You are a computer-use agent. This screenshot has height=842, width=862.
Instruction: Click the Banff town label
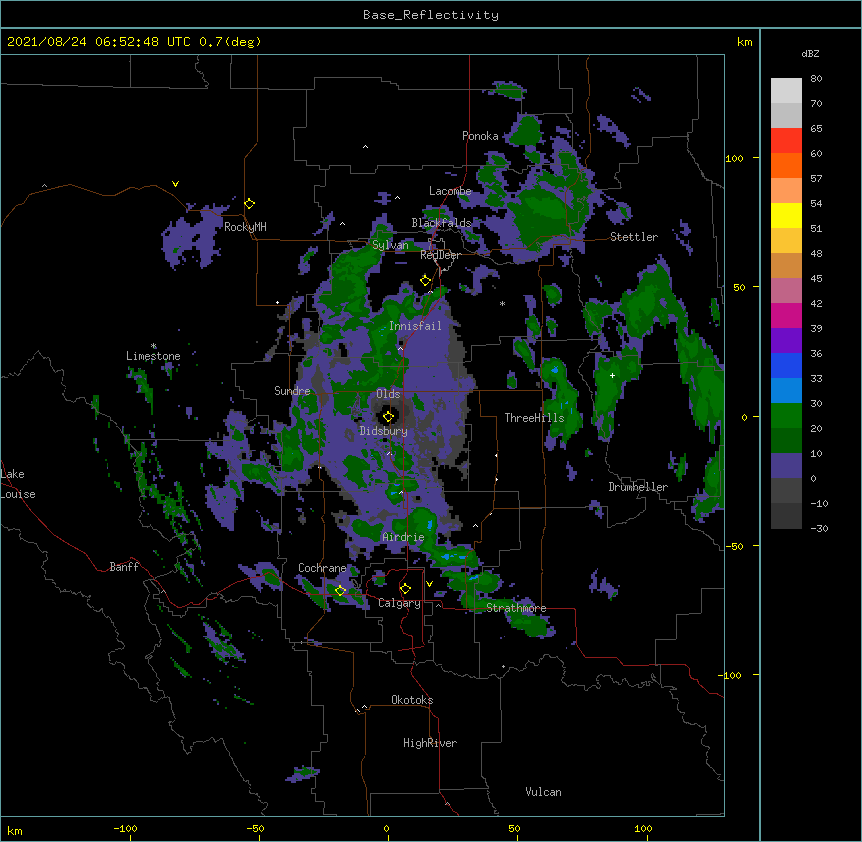(124, 567)
